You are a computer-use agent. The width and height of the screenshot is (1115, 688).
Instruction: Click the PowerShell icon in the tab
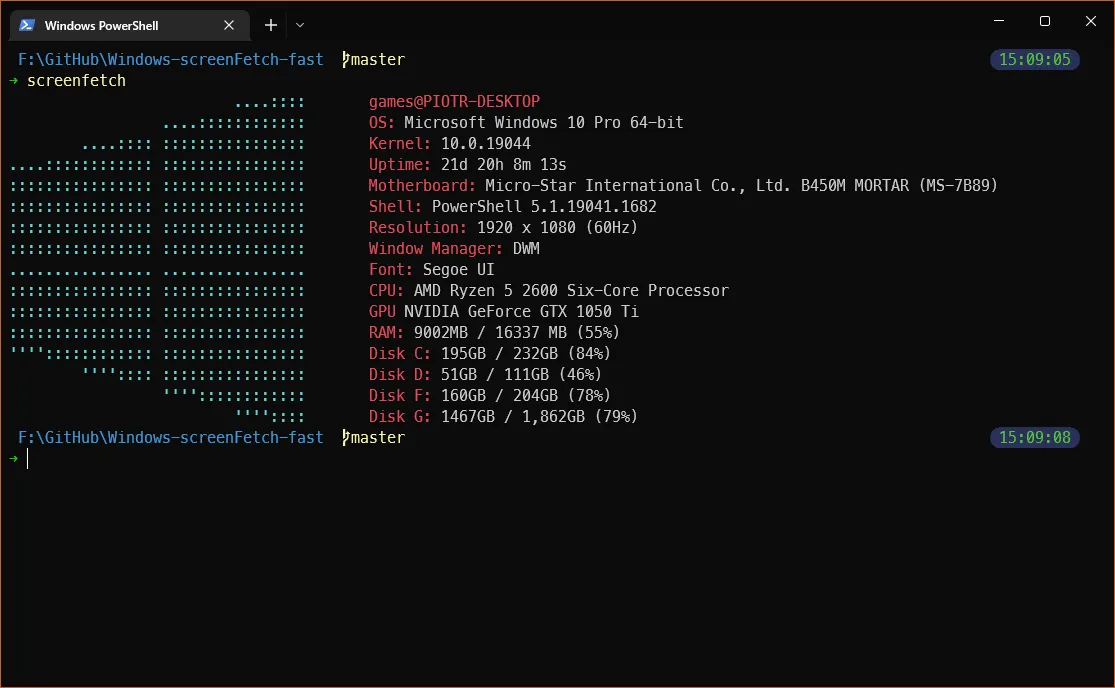tap(27, 25)
